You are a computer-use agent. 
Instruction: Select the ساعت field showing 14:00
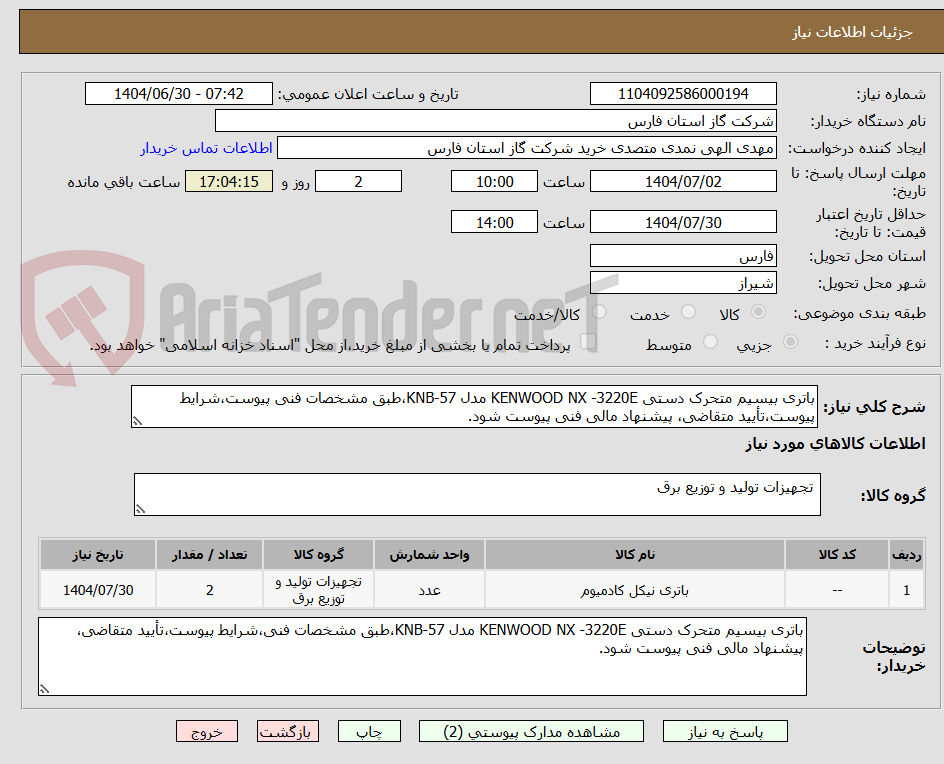495,221
